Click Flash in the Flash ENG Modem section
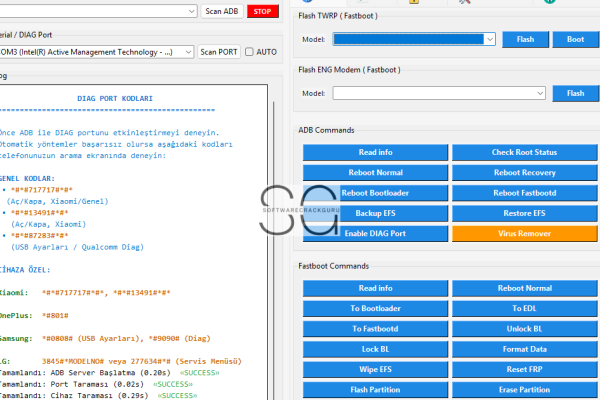Viewport: 600px width, 400px height. [x=575, y=93]
